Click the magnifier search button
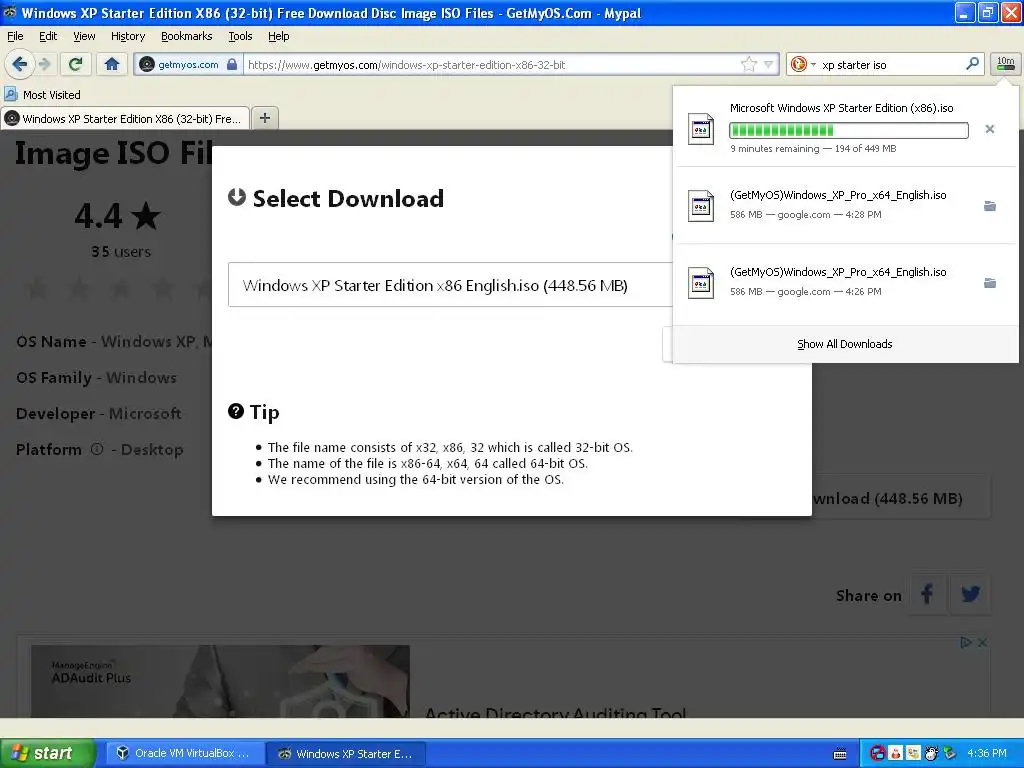This screenshot has height=768, width=1024. pyautogui.click(x=972, y=64)
